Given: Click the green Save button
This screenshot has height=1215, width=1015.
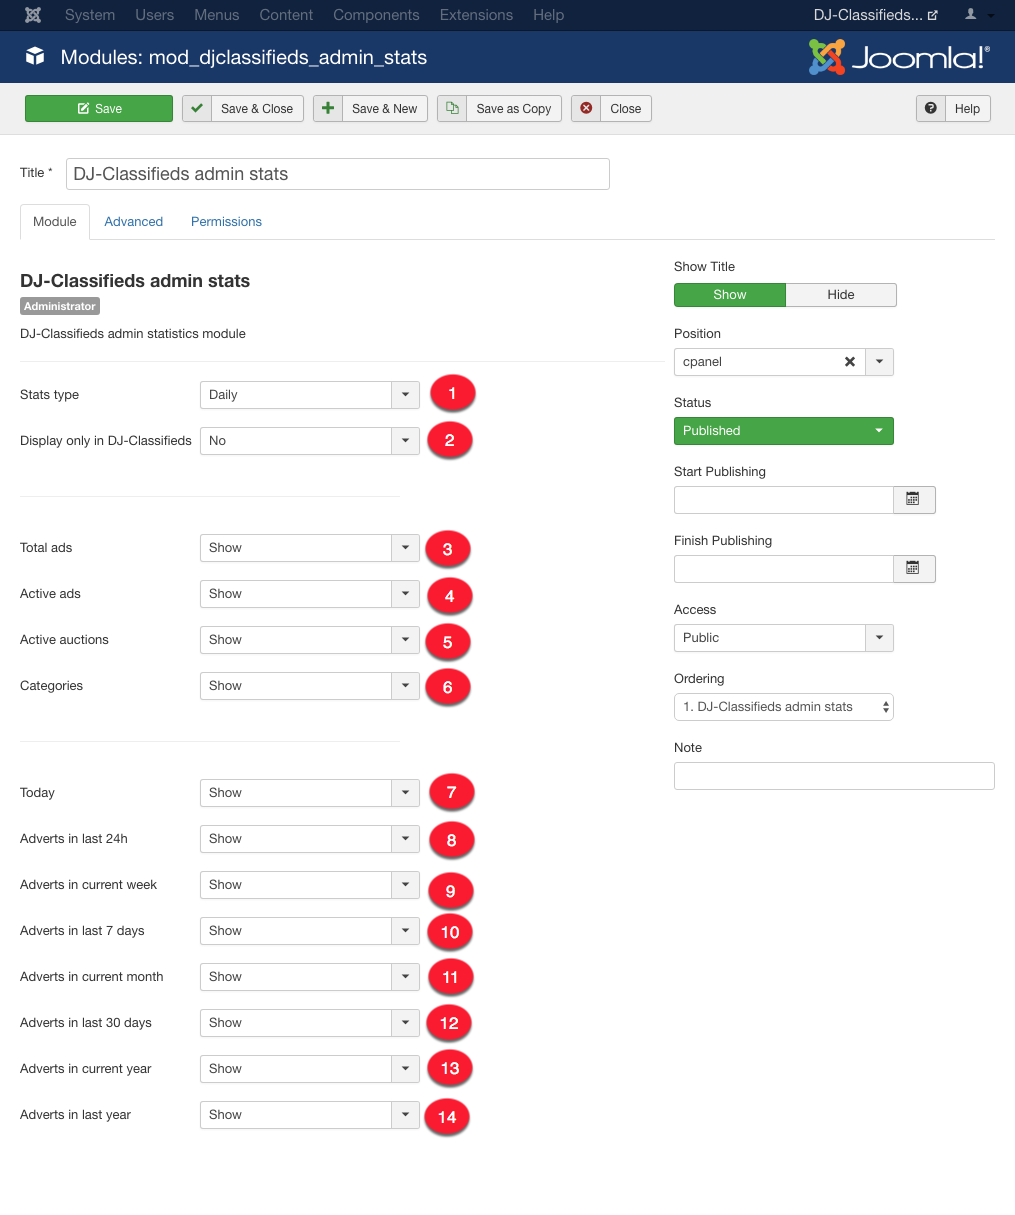Looking at the screenshot, I should (99, 108).
